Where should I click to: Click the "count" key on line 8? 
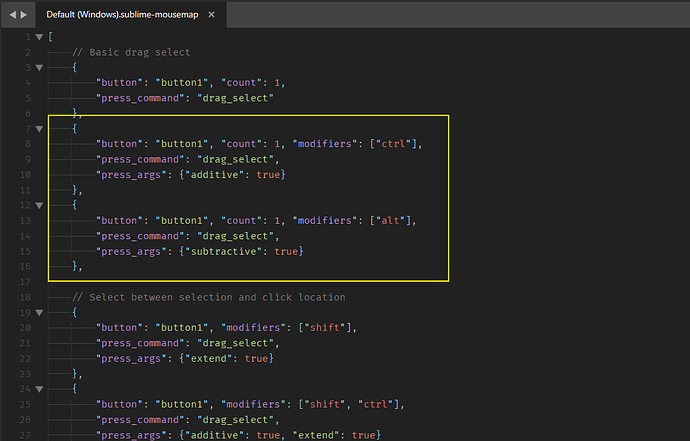coord(241,144)
